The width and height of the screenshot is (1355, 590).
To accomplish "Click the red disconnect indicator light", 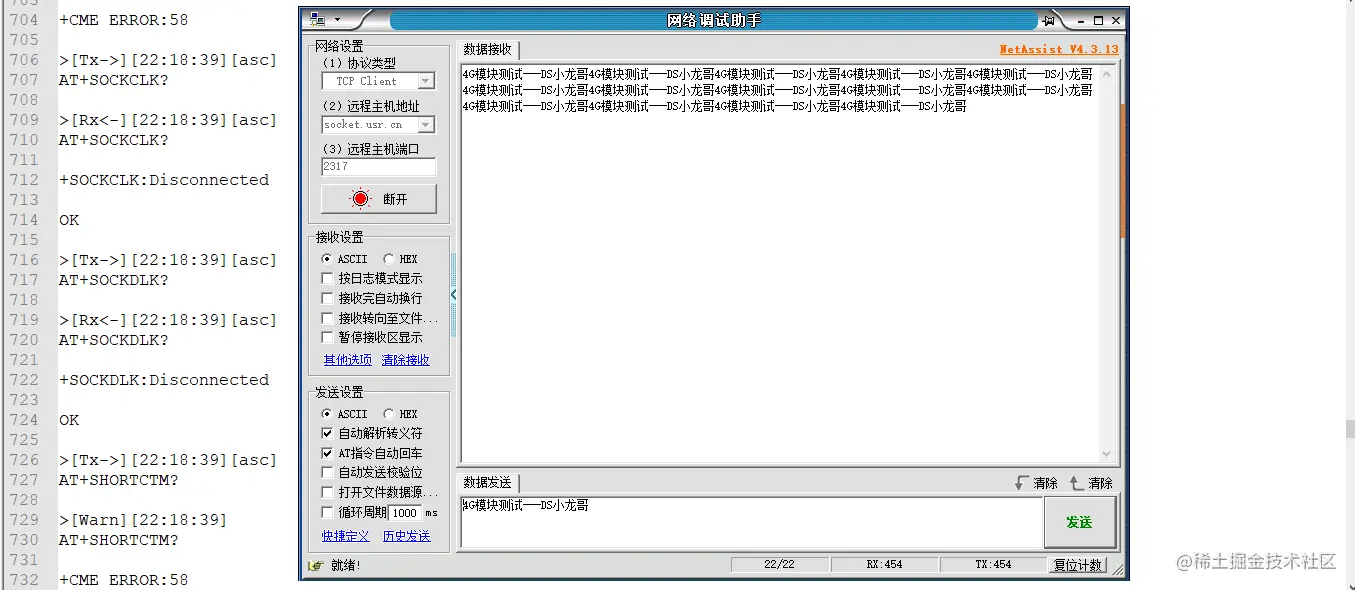I will (x=360, y=199).
